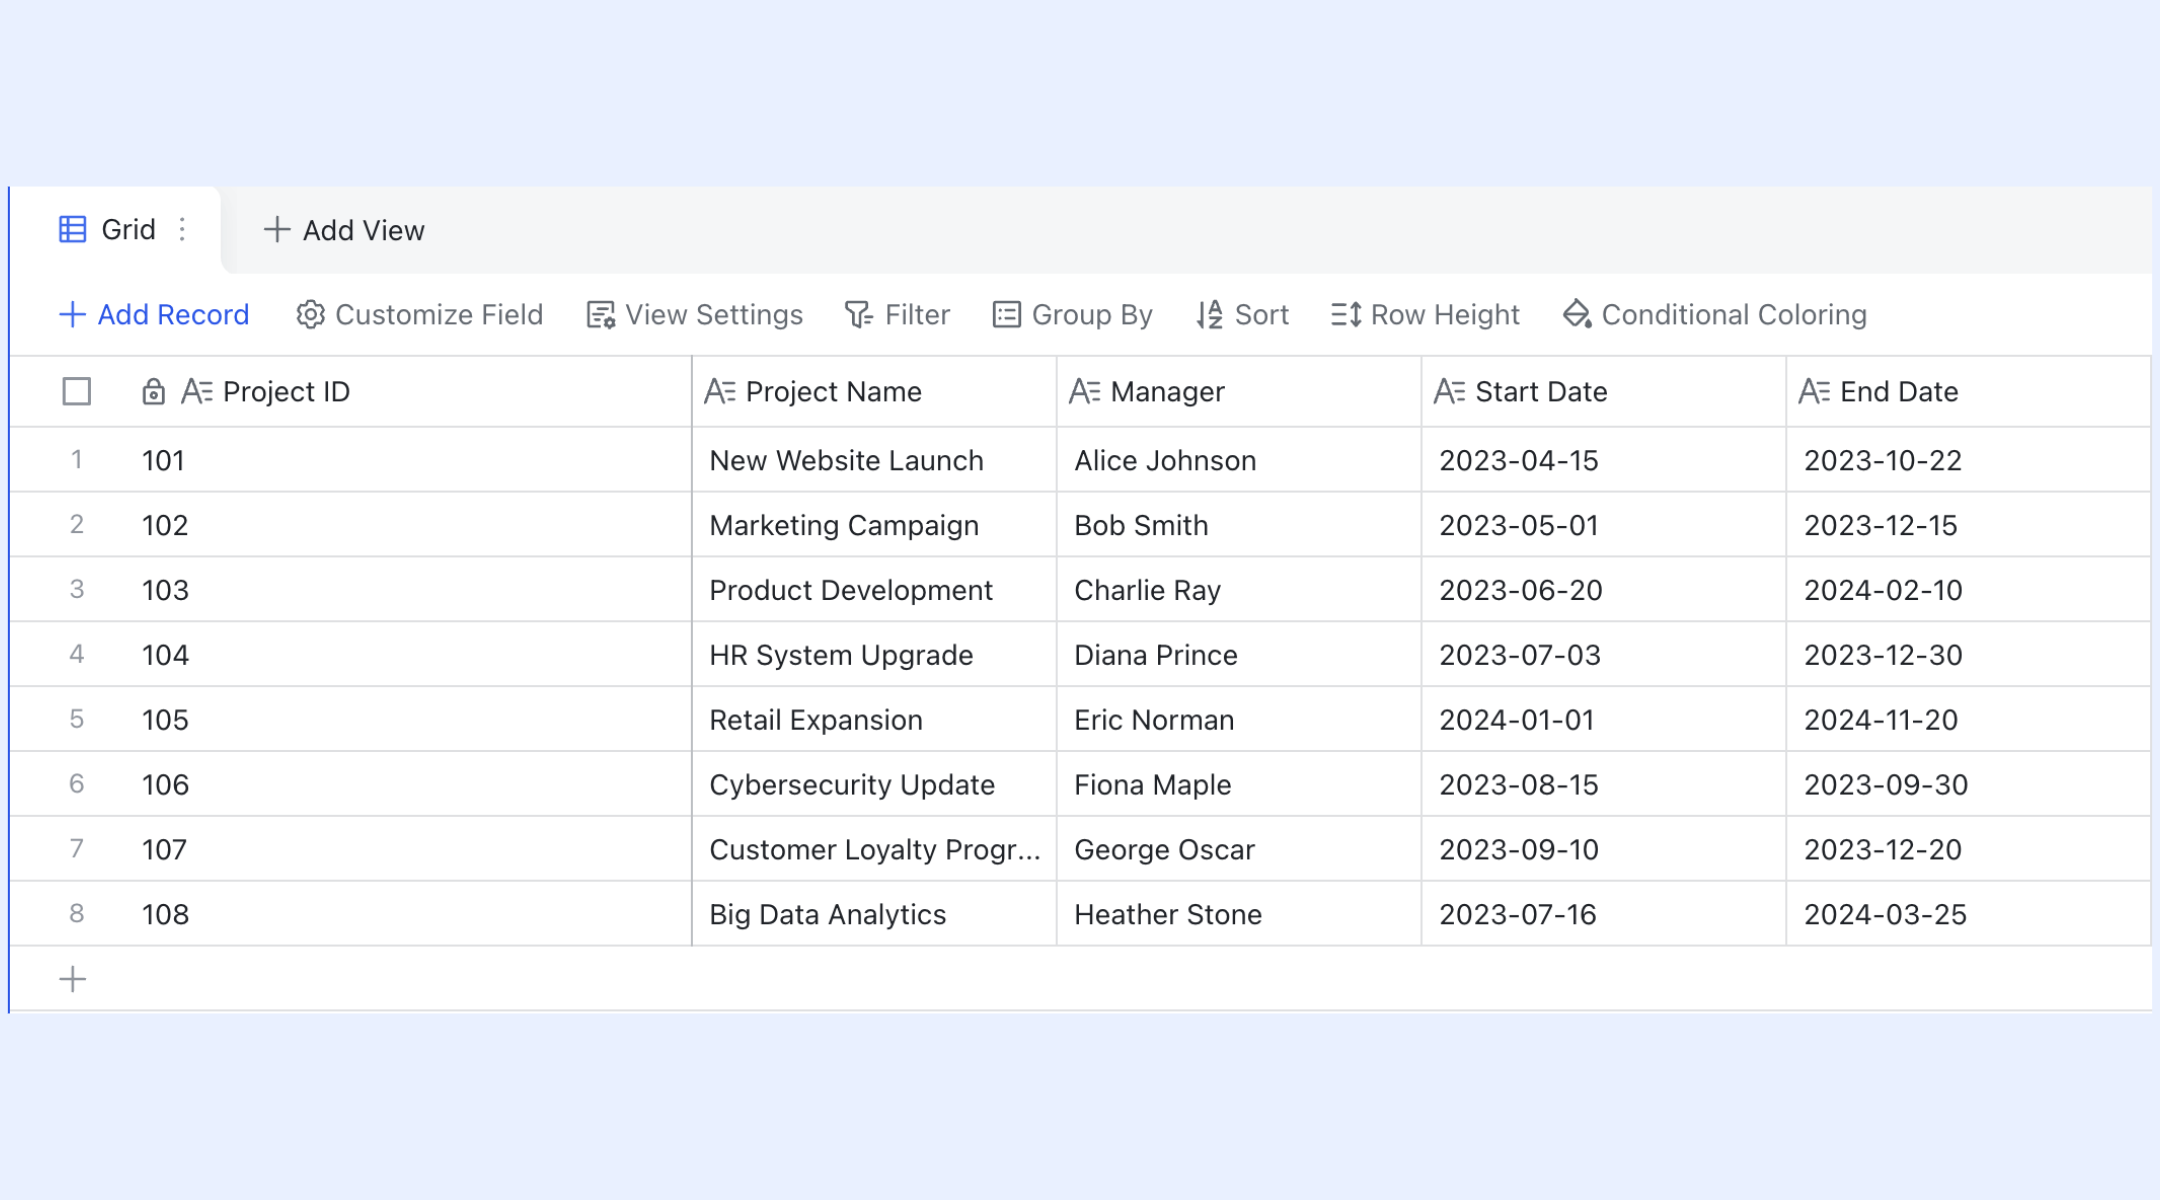Viewport: 2160px width, 1200px height.
Task: Click end date 2023-09-30 cell
Action: pyautogui.click(x=1969, y=785)
